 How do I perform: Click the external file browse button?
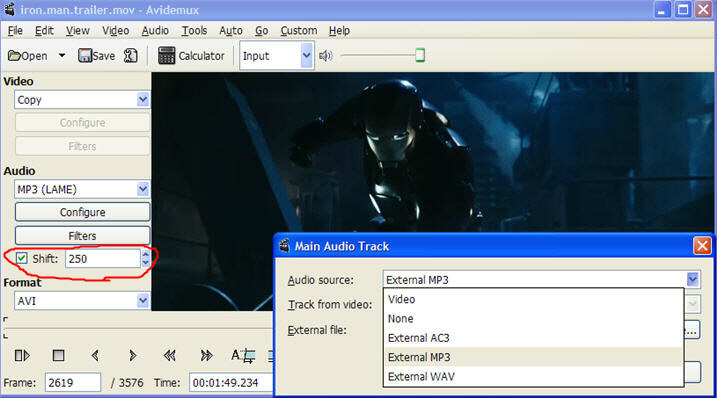[x=693, y=330]
